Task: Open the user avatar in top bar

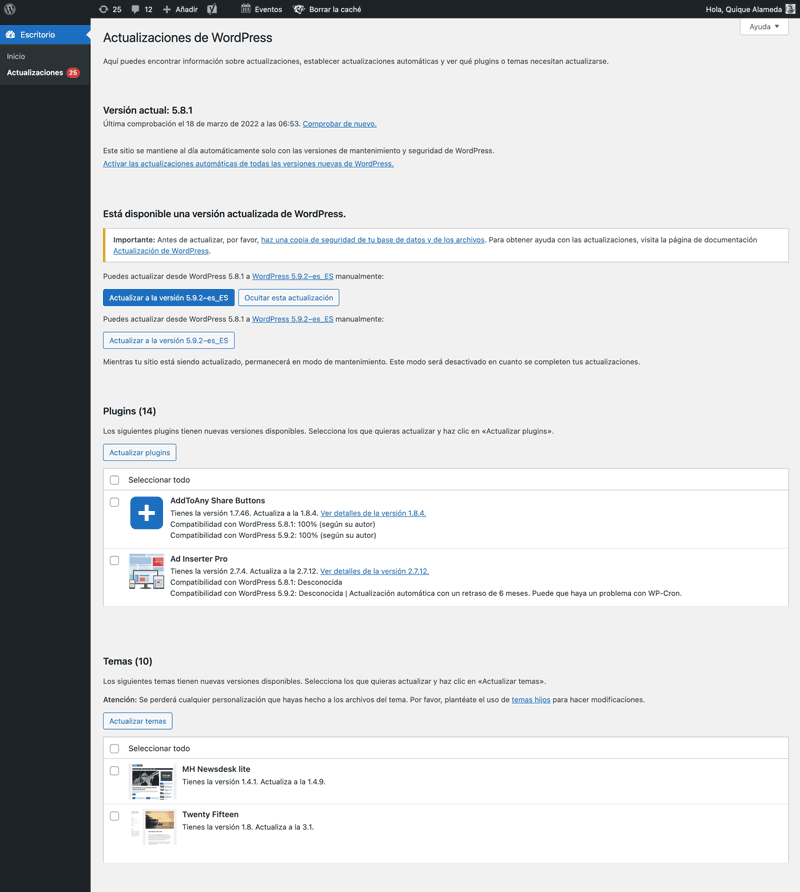Action: pos(790,9)
